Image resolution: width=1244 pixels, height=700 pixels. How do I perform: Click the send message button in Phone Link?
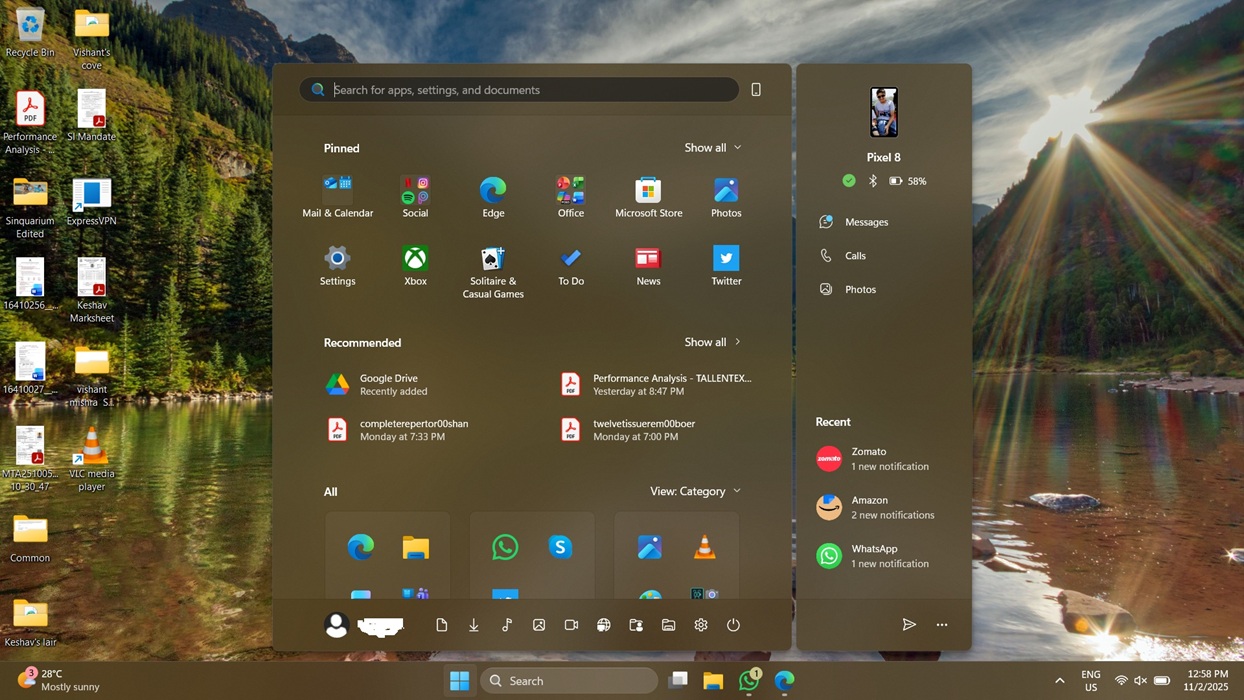point(908,624)
